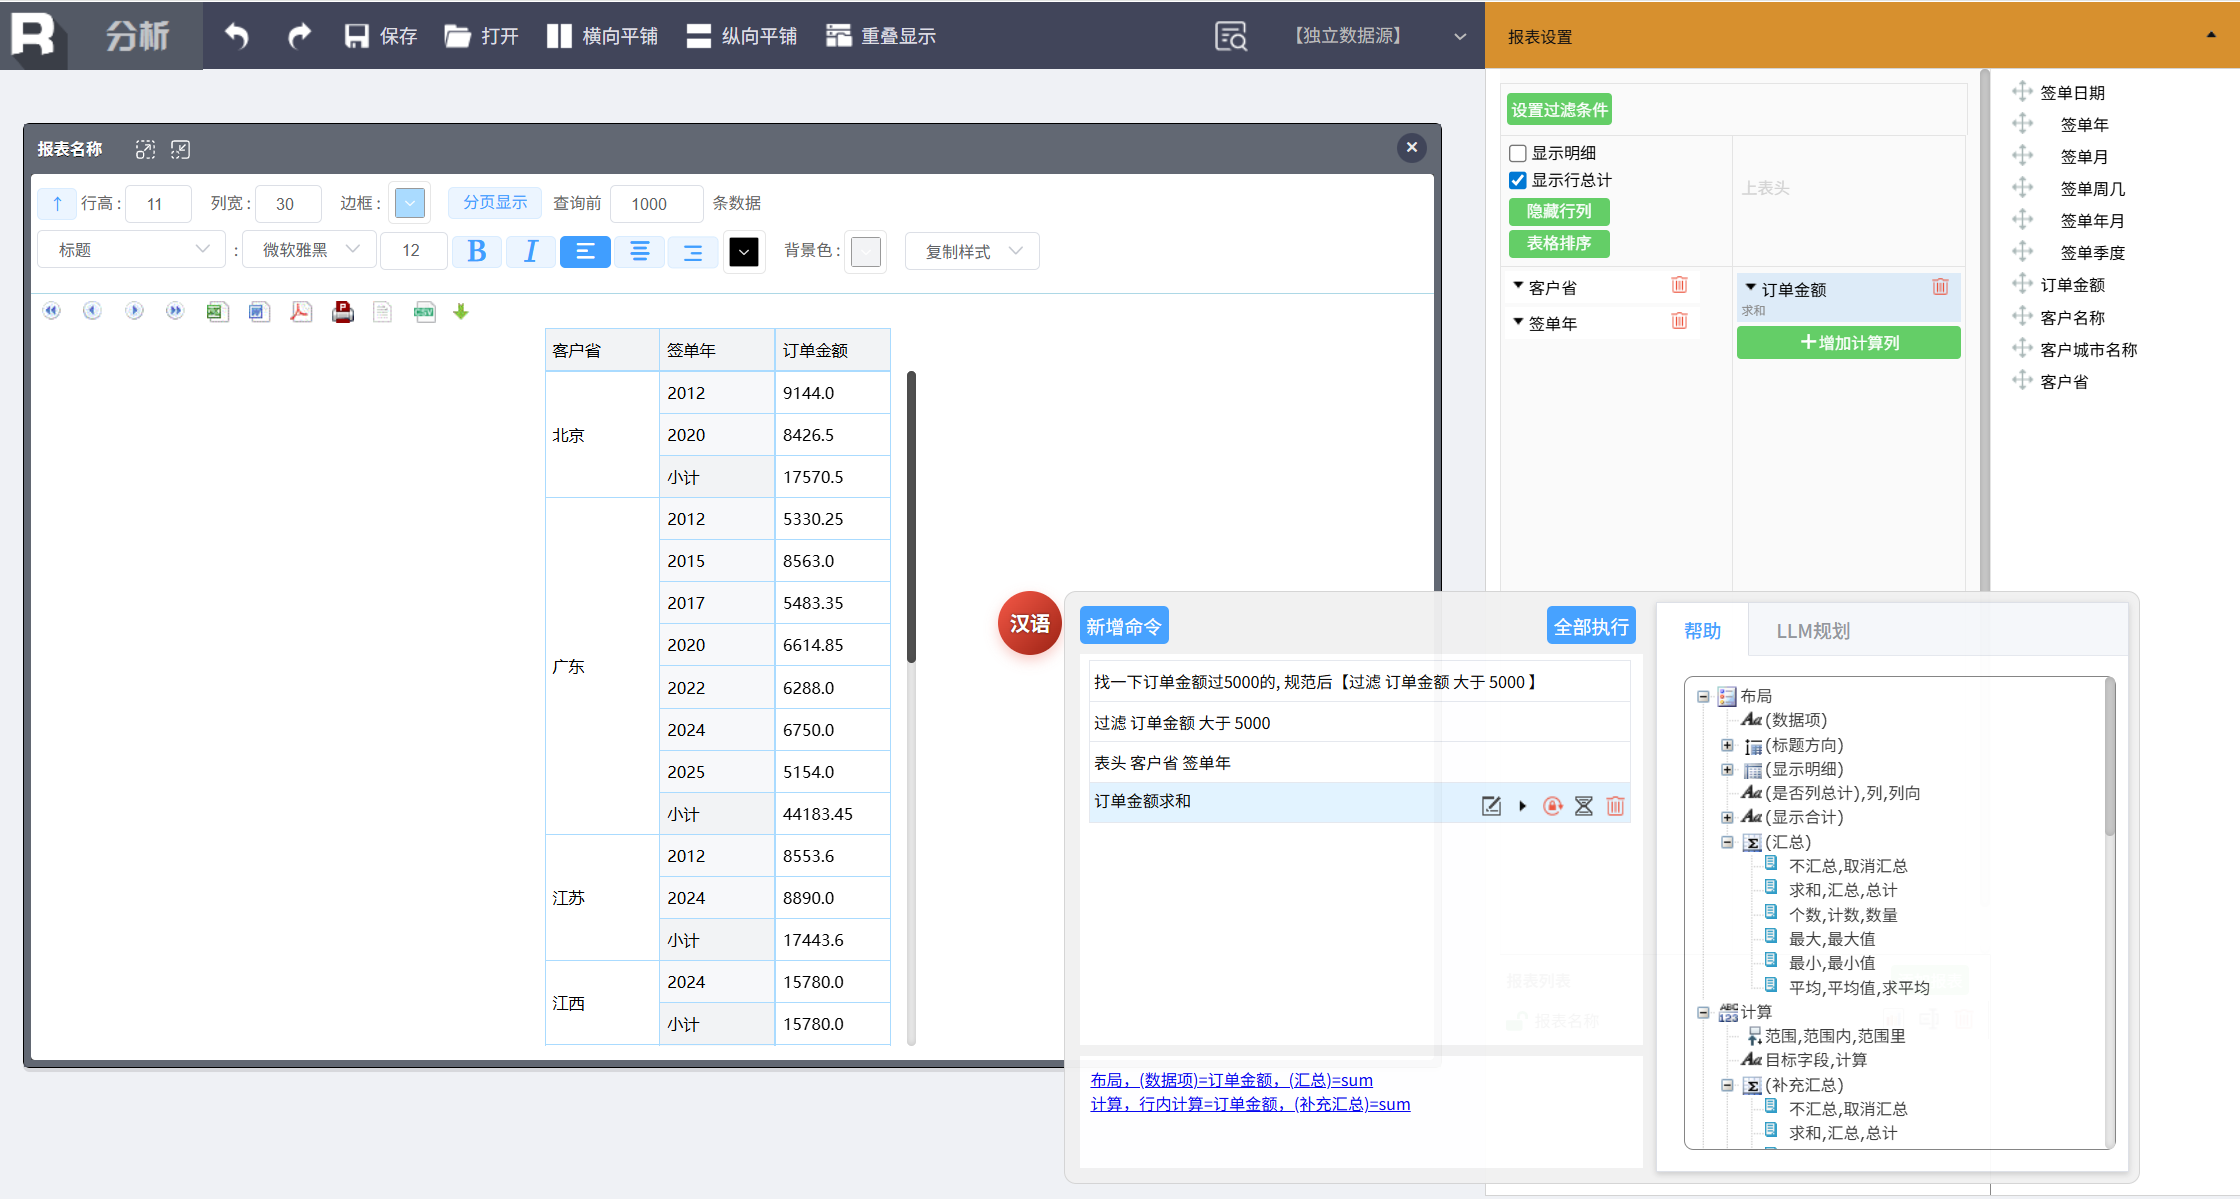
Task: Select 横向平铺 in the top menu
Action: (602, 36)
